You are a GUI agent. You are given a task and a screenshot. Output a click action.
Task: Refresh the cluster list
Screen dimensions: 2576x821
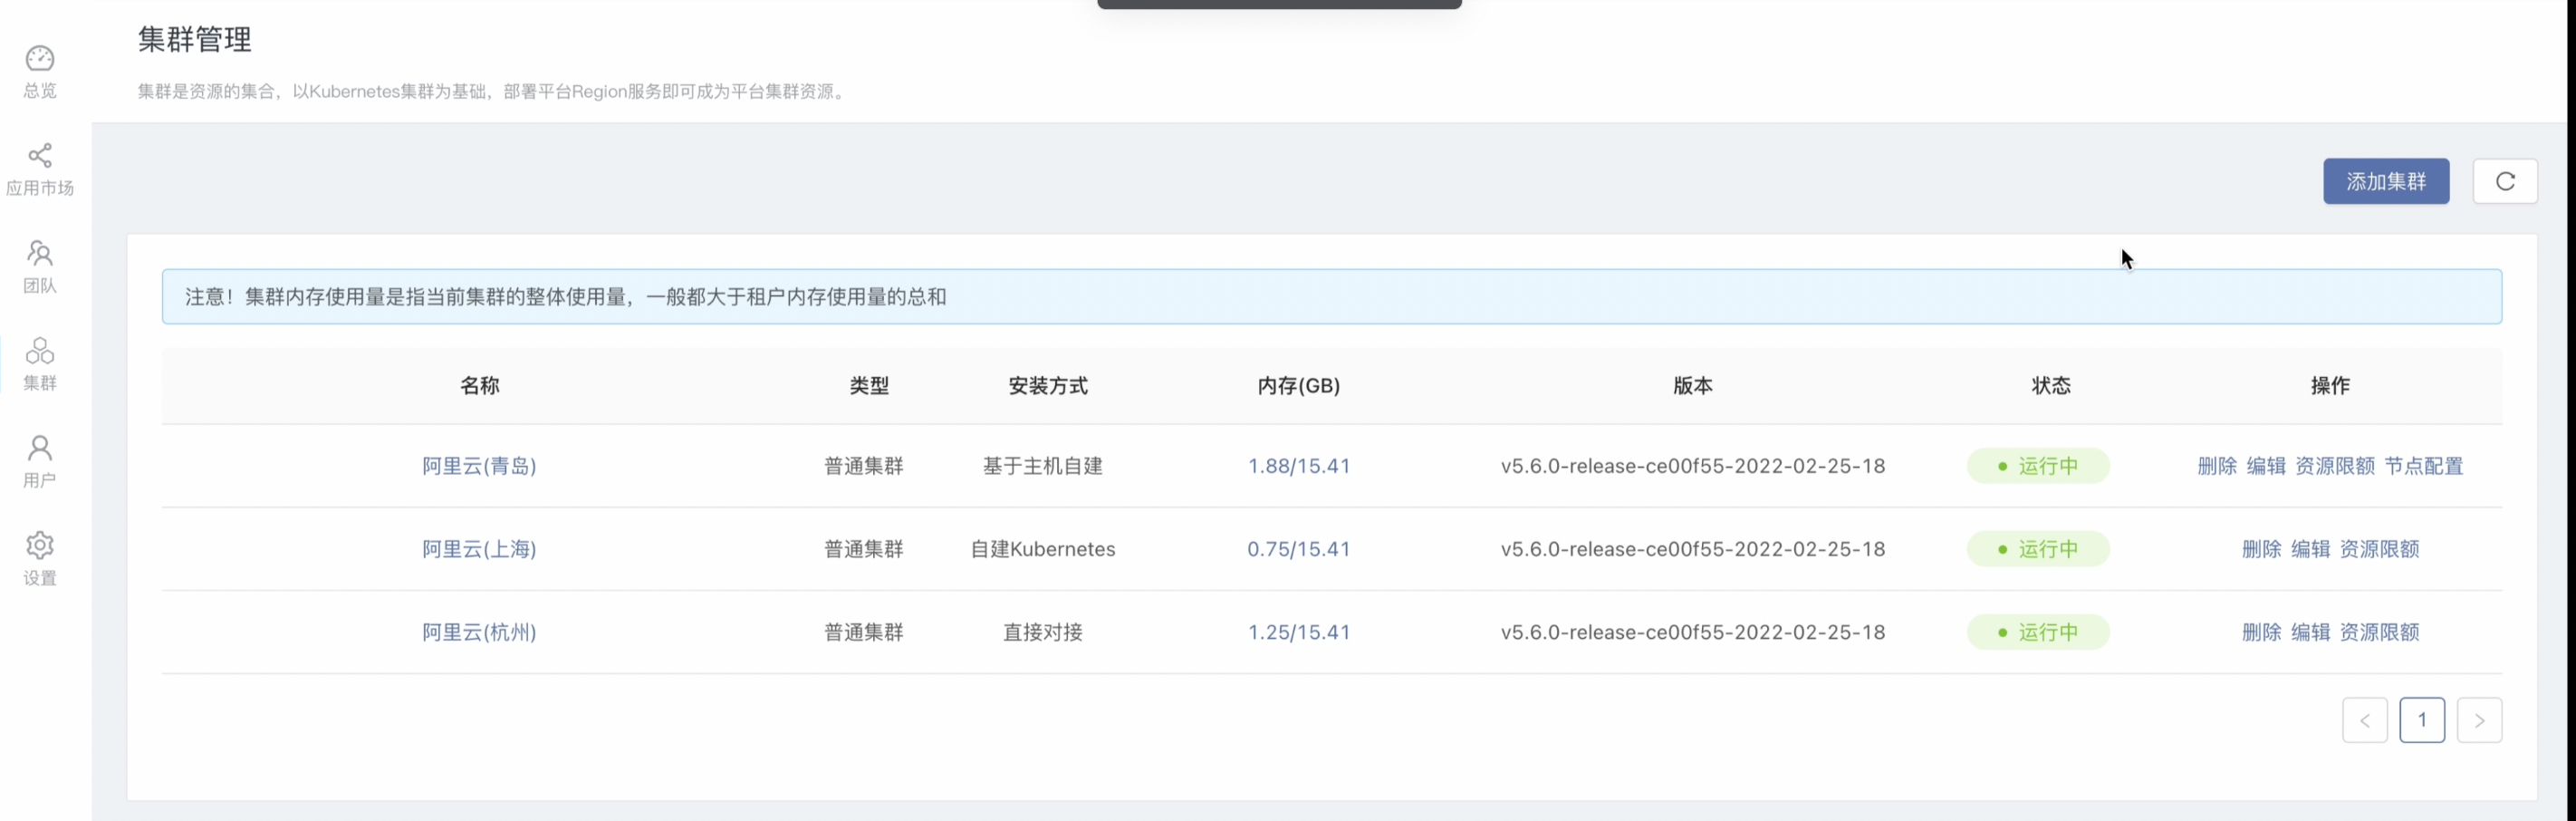[2505, 181]
